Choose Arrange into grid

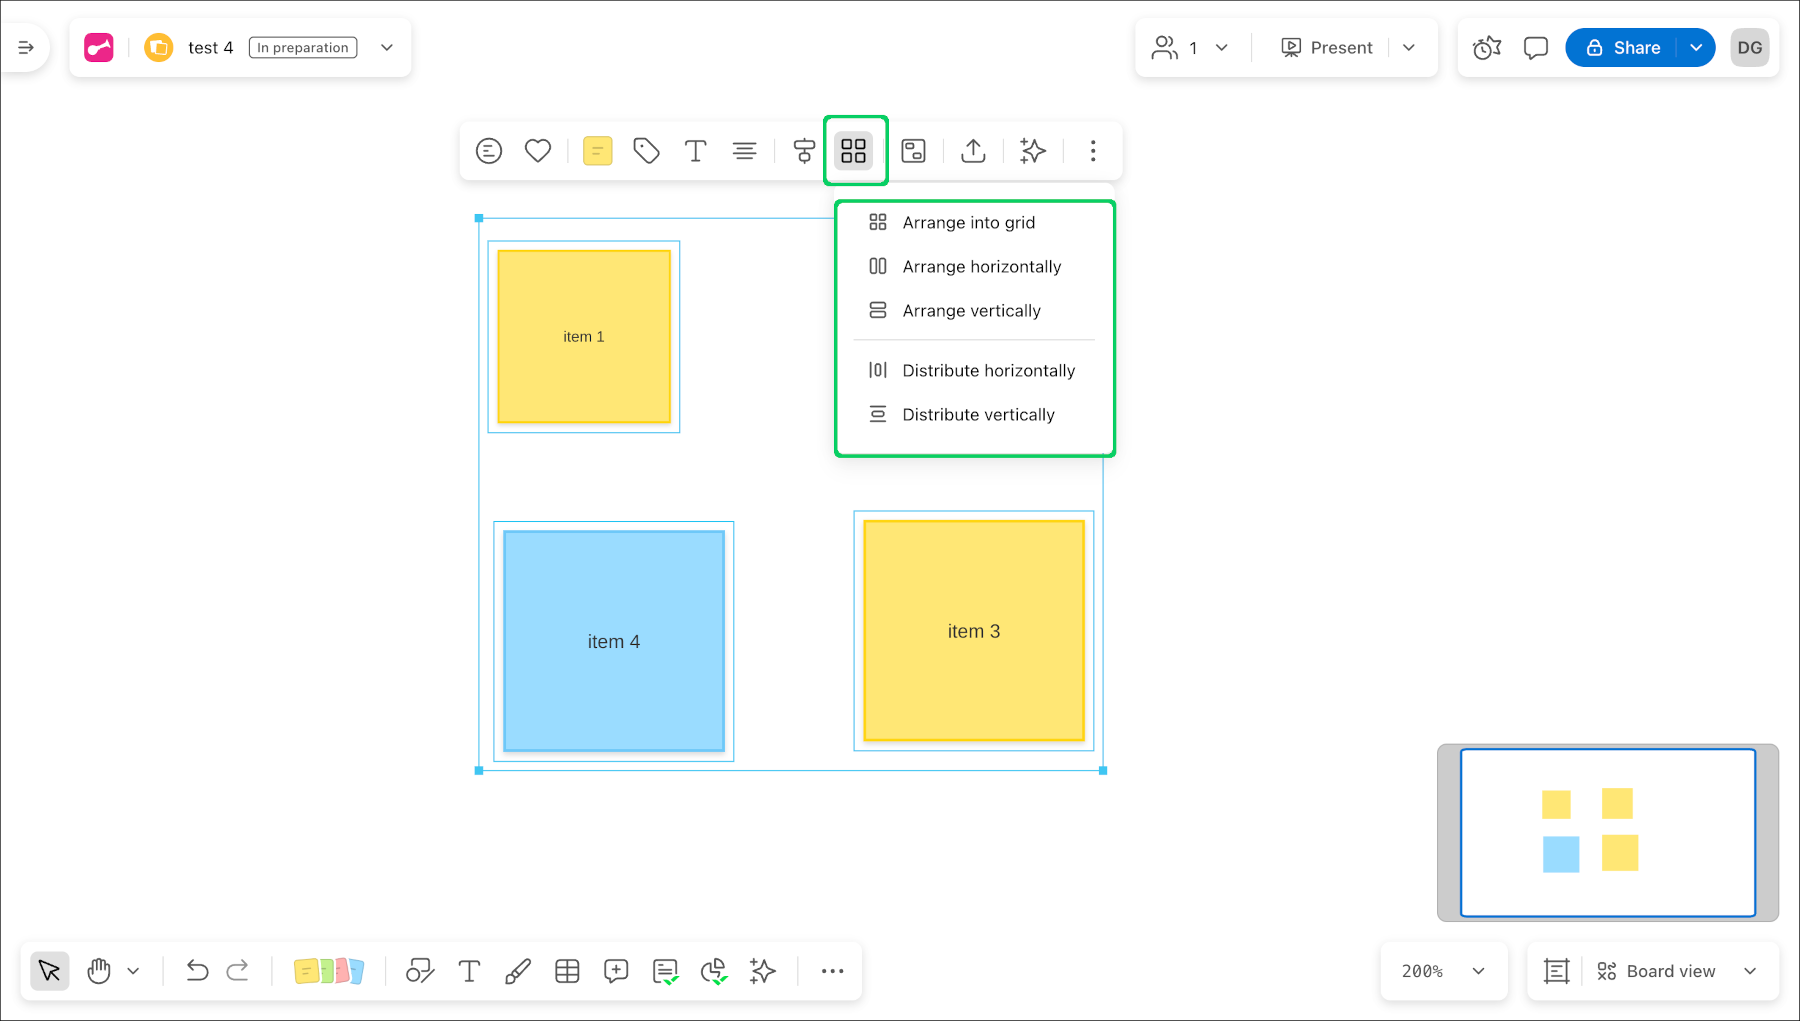[x=968, y=223]
